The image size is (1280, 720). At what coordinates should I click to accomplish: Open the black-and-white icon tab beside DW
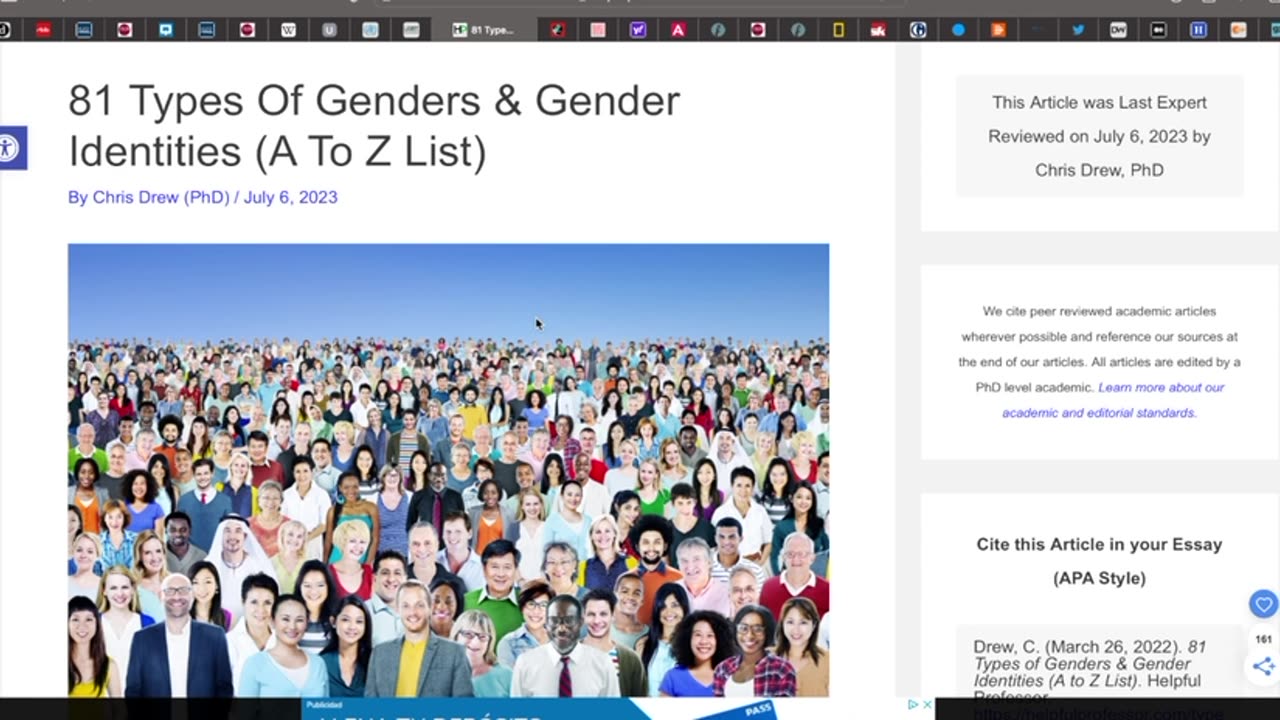[x=1158, y=30]
